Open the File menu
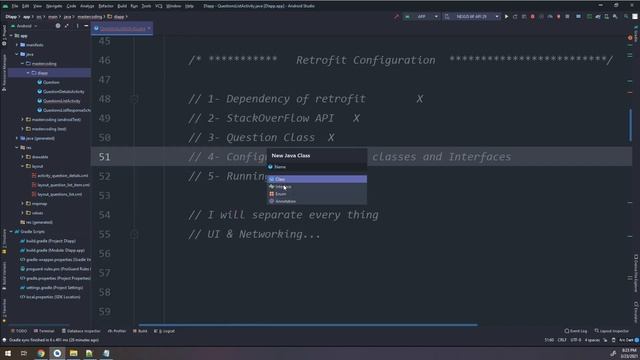The image size is (640, 360). point(15,6)
